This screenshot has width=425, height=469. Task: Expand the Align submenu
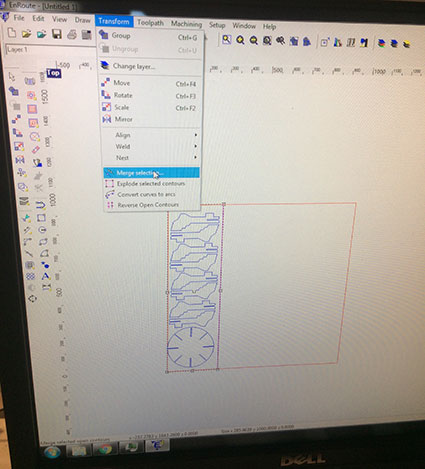(152, 135)
